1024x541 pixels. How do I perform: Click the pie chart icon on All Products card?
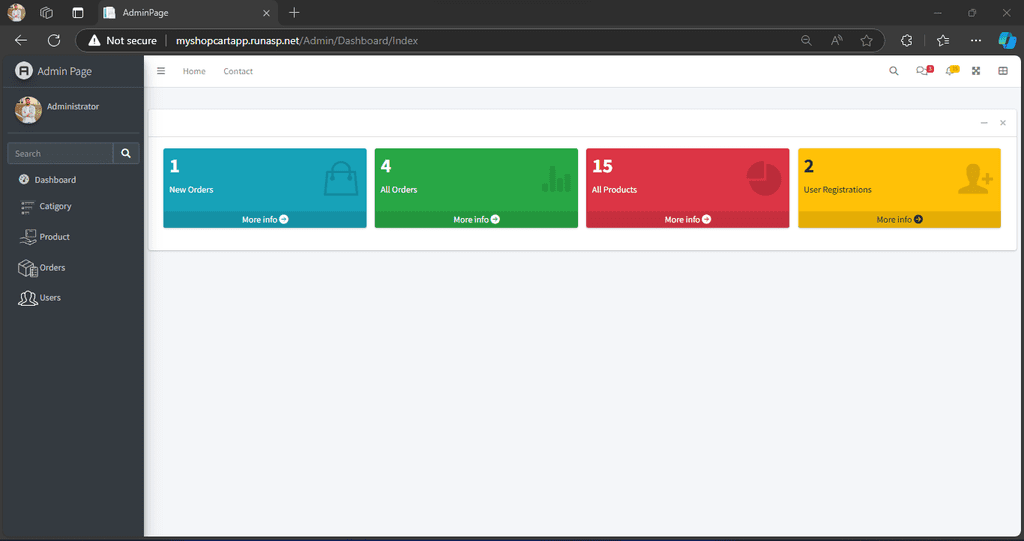click(764, 179)
